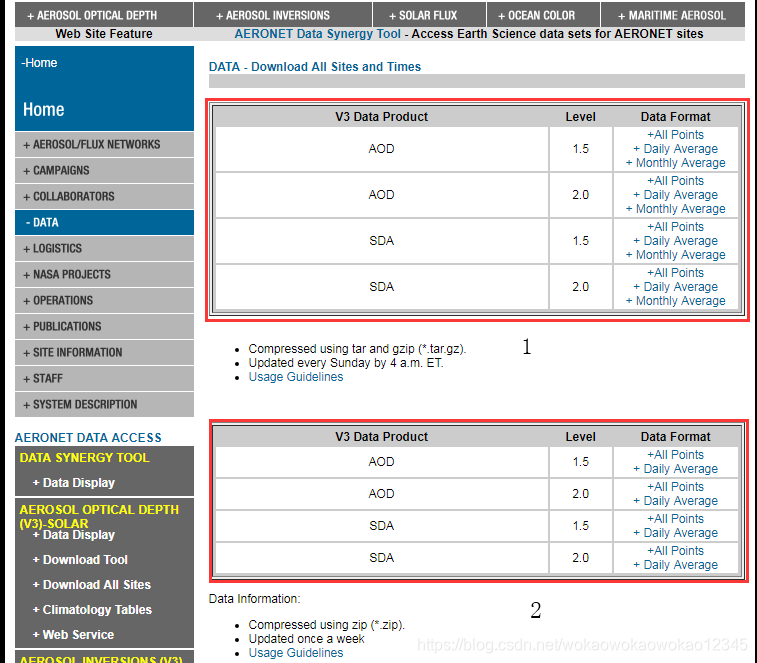The image size is (757, 663).
Task: Download AOD Level 1.5 Monthly Average tar.gz
Action: pyautogui.click(x=675, y=163)
